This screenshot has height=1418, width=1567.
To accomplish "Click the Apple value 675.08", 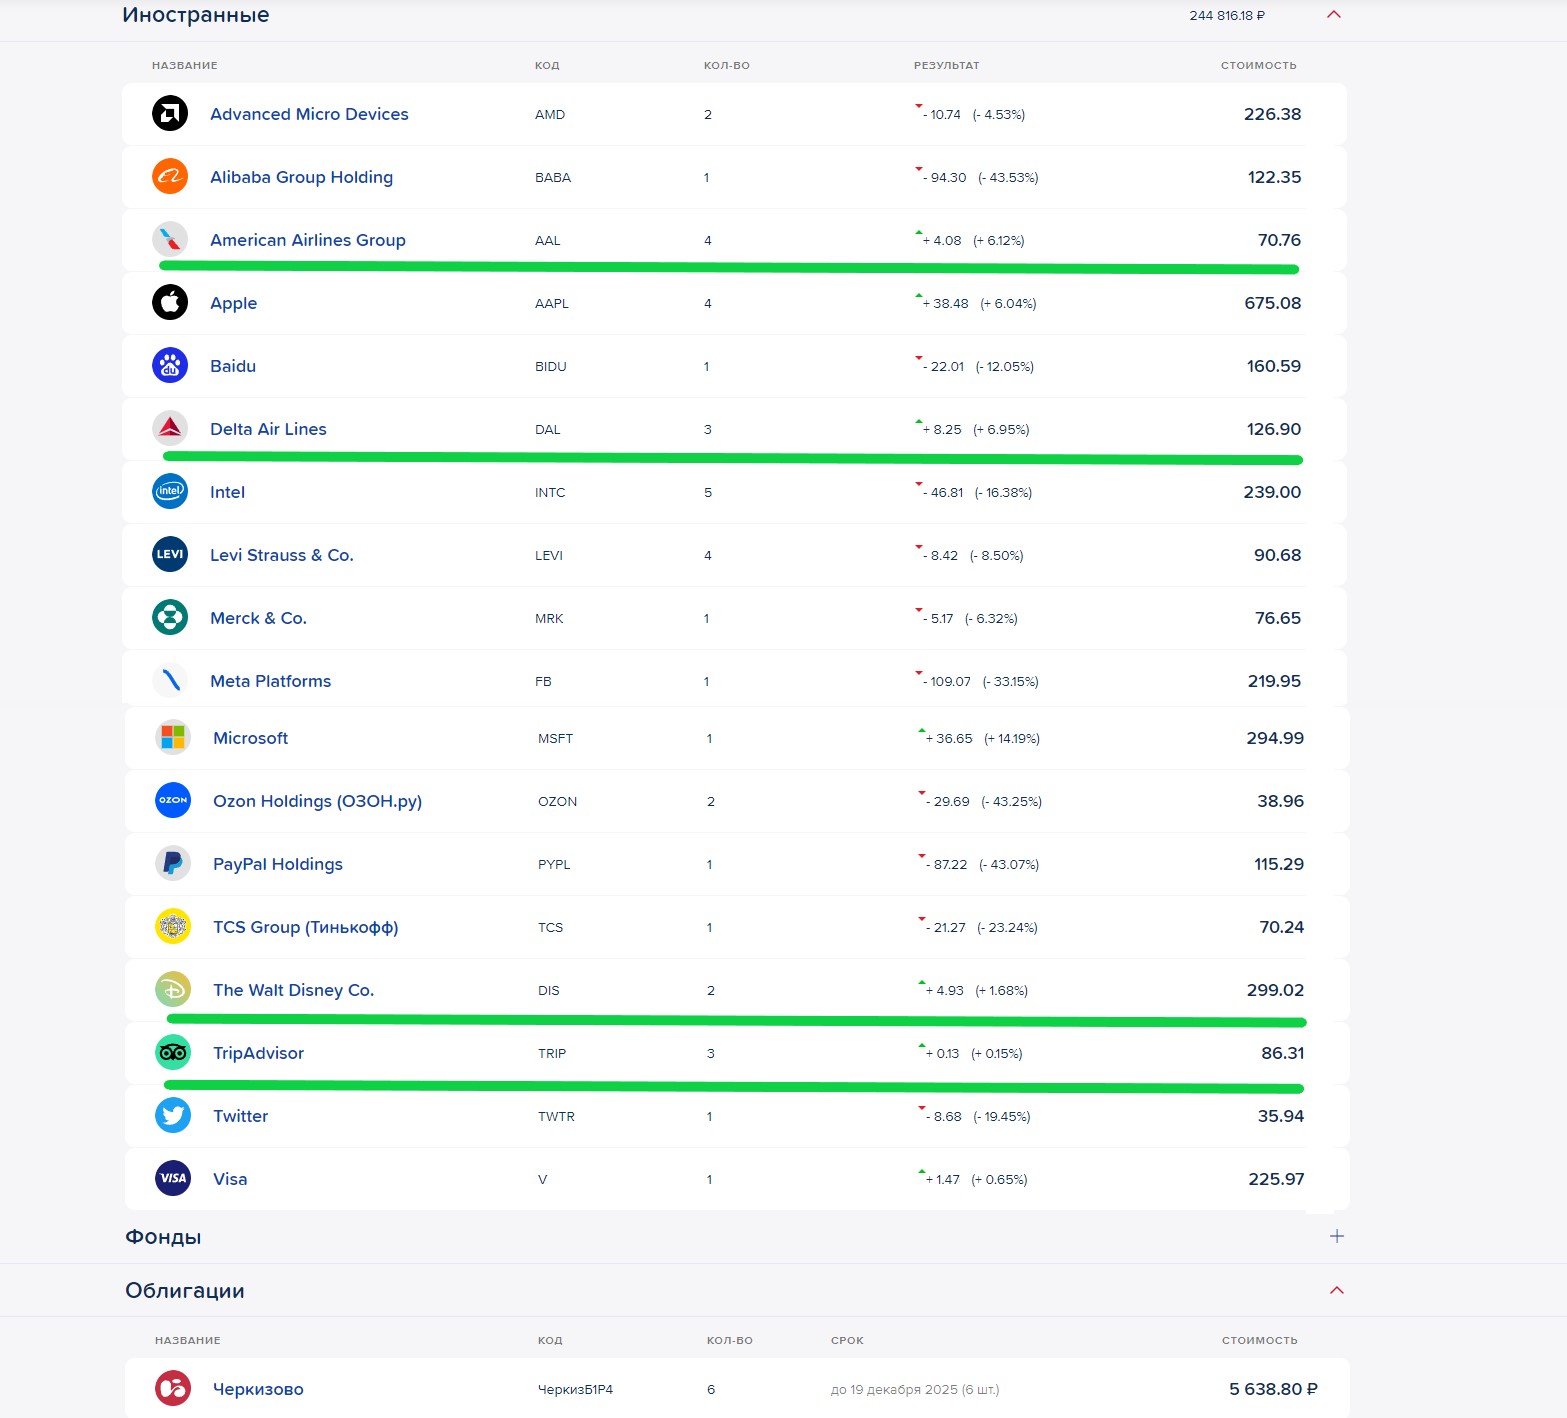I will coord(1273,303).
